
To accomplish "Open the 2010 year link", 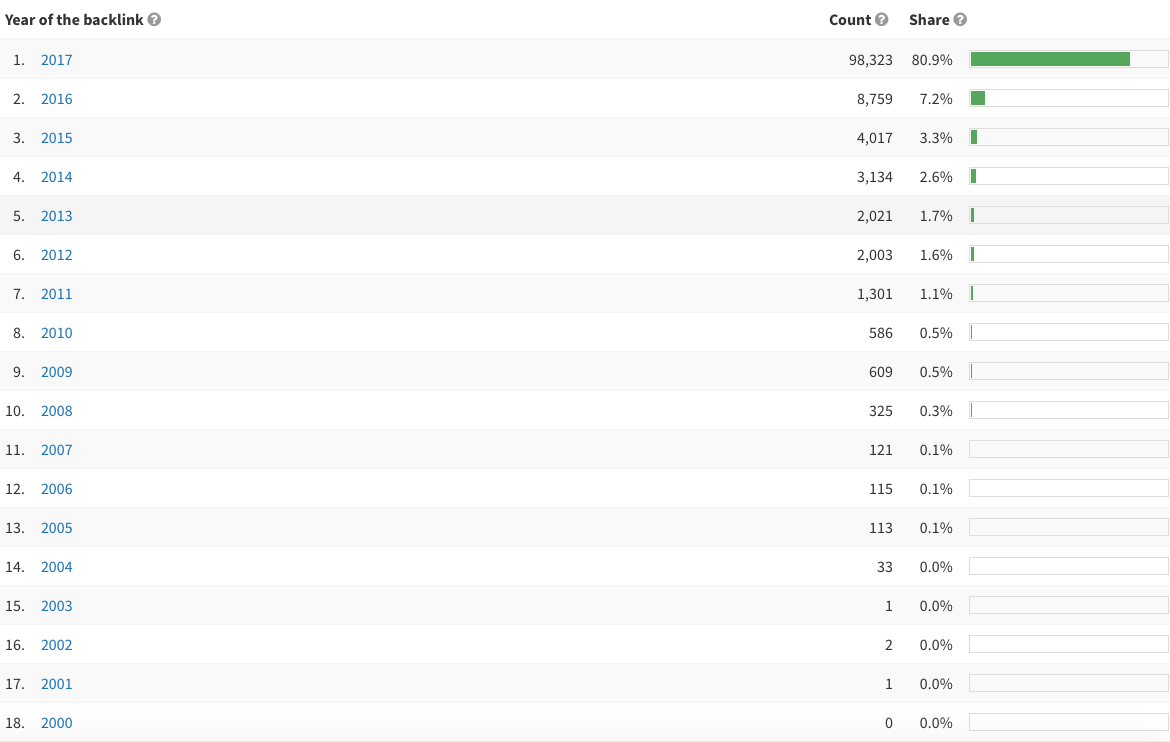I will 56,333.
